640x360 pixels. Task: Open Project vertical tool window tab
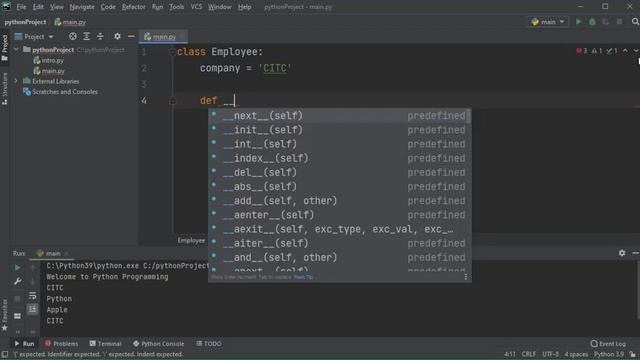[4, 47]
